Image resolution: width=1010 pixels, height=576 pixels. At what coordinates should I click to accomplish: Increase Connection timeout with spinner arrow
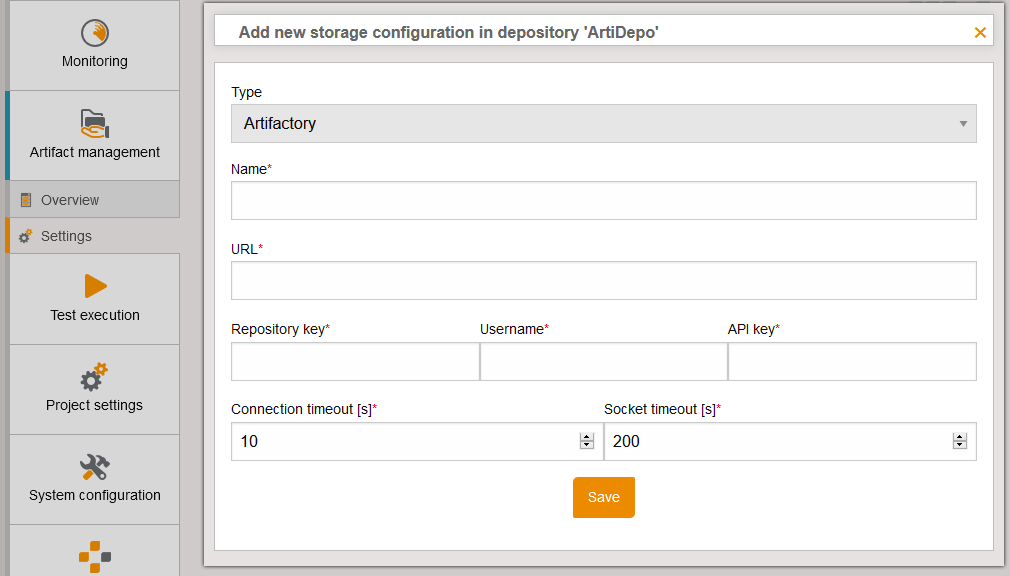pos(587,437)
